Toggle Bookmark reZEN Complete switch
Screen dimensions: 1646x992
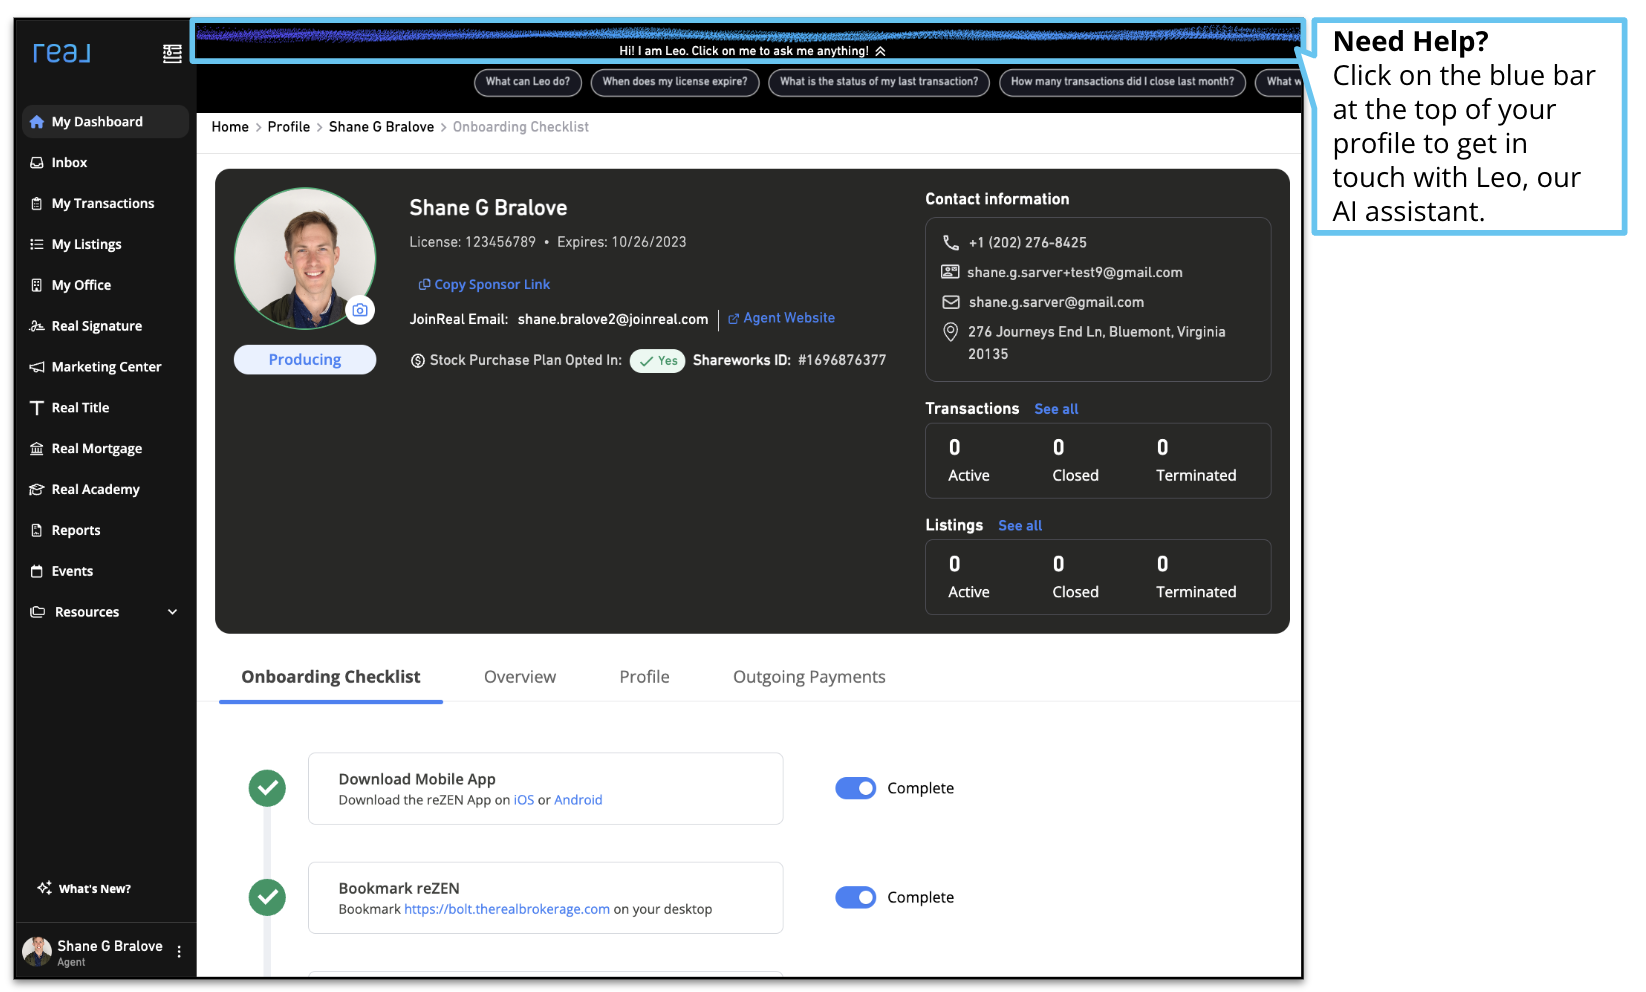856,898
